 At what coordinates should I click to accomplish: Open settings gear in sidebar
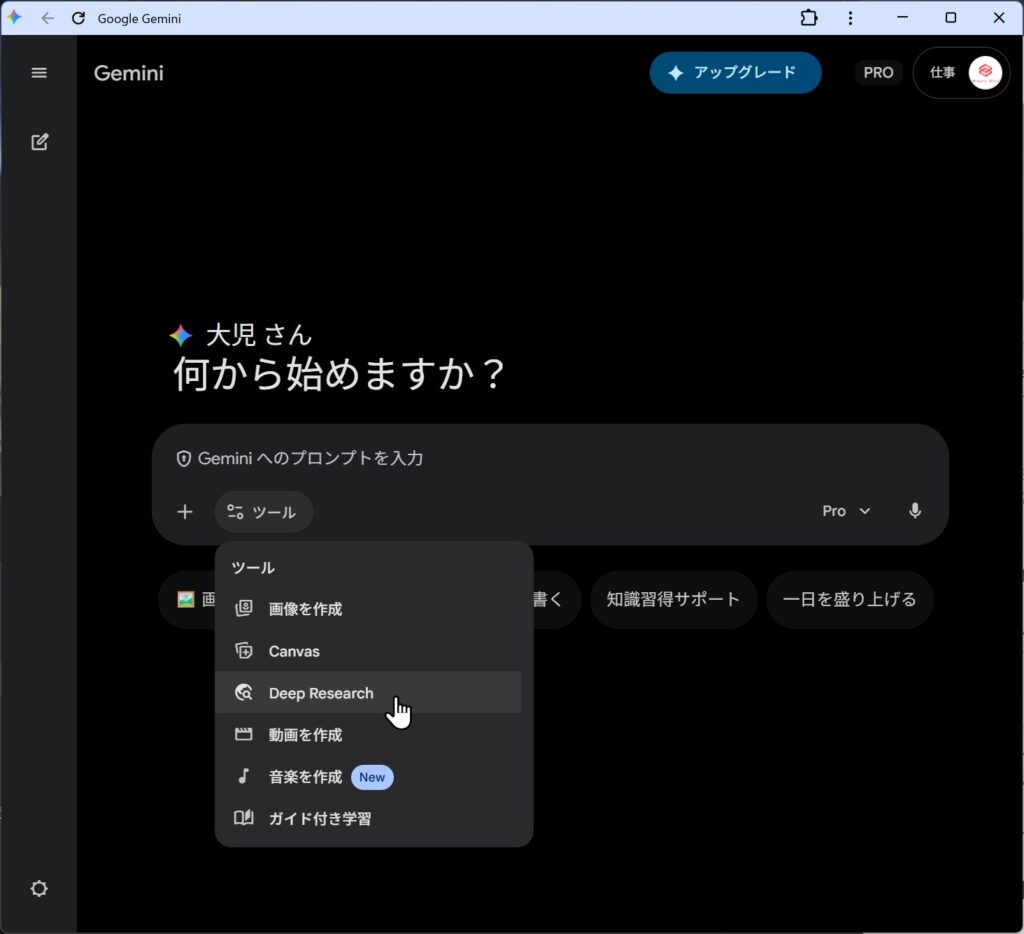coord(39,889)
